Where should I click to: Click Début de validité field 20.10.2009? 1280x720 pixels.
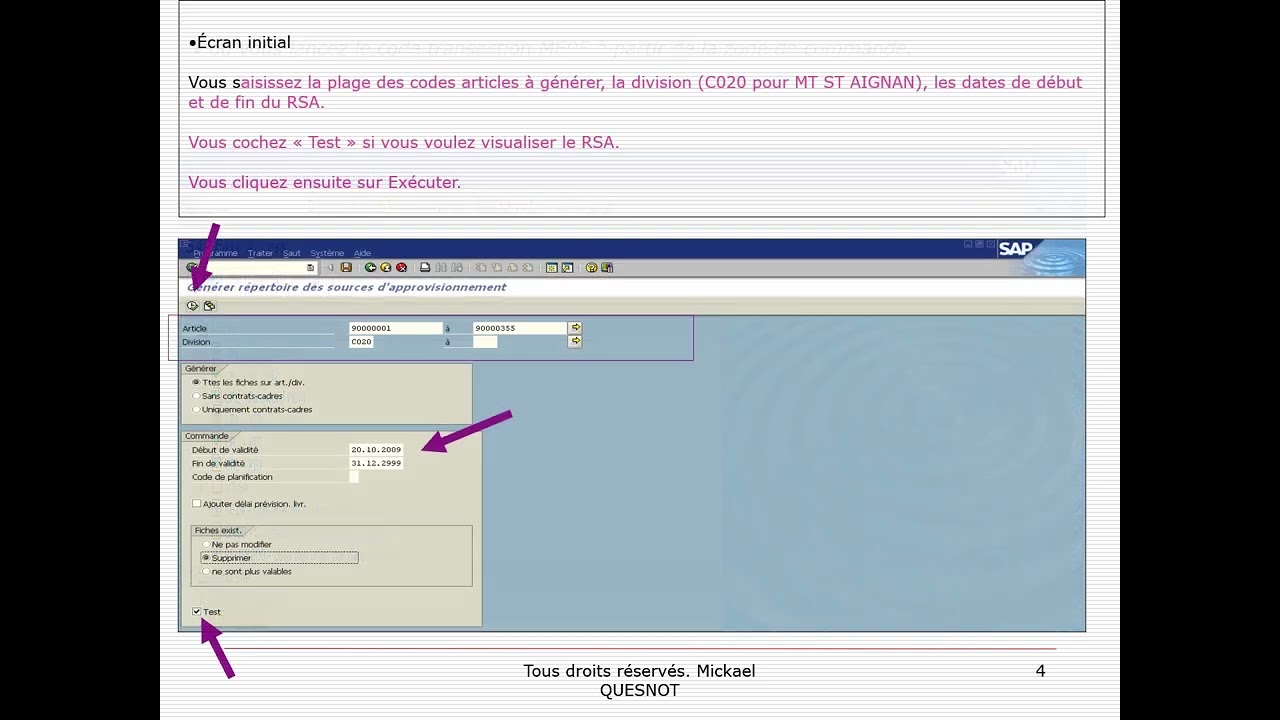tap(376, 450)
